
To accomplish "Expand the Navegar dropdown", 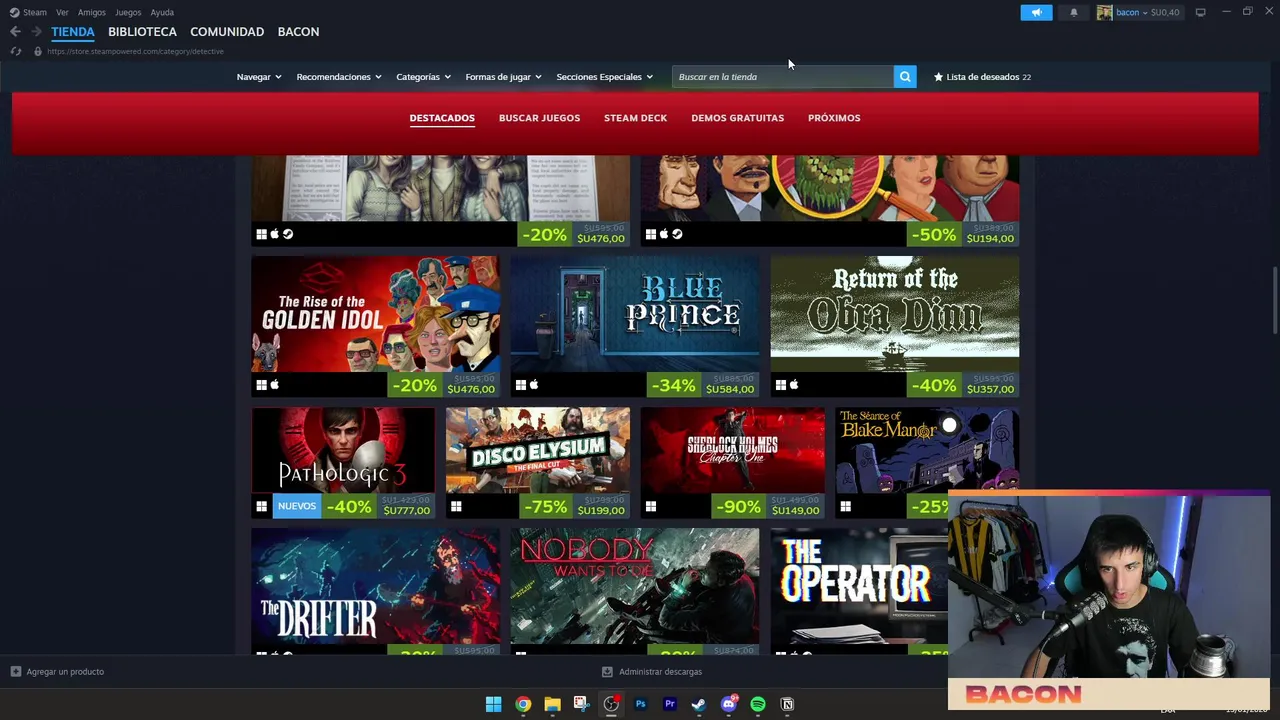I will 259,77.
